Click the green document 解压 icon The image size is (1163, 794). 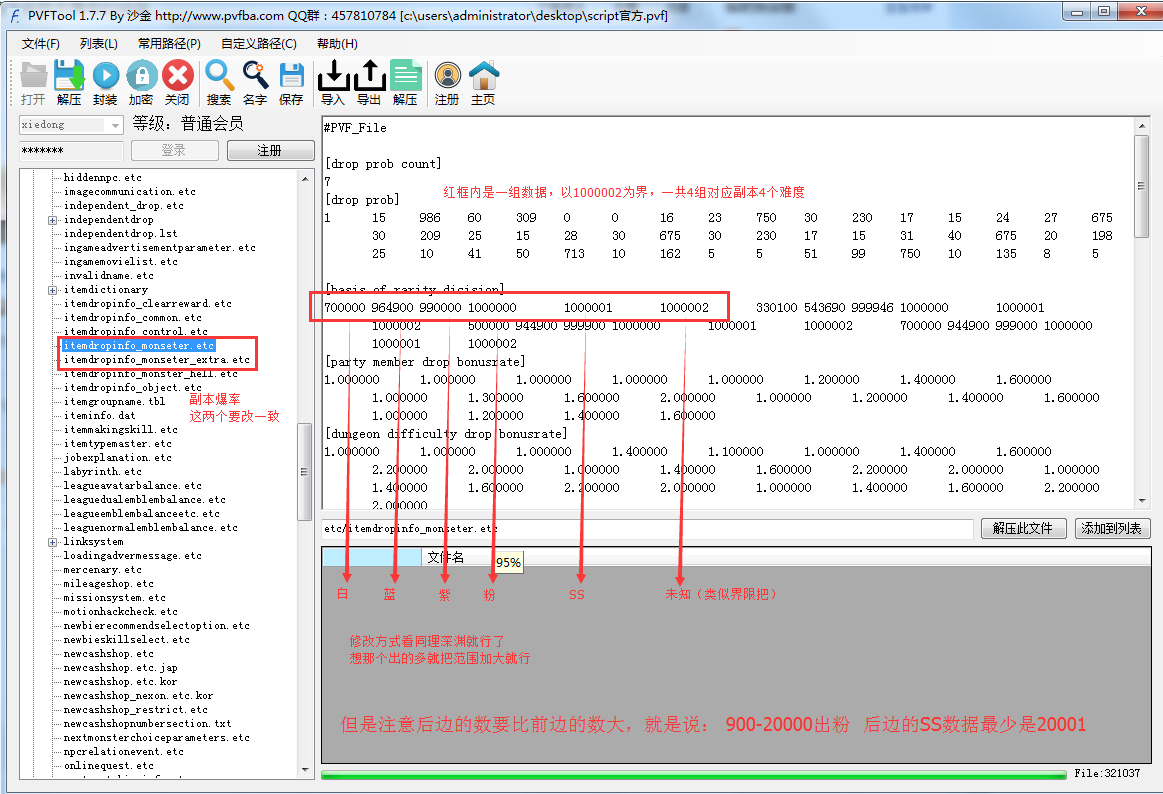pos(405,76)
